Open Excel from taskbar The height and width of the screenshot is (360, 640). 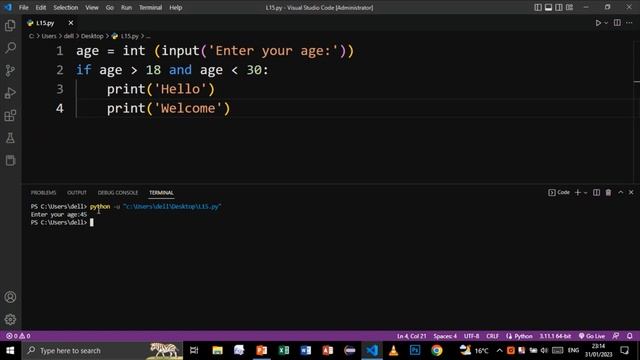pyautogui.click(x=284, y=350)
